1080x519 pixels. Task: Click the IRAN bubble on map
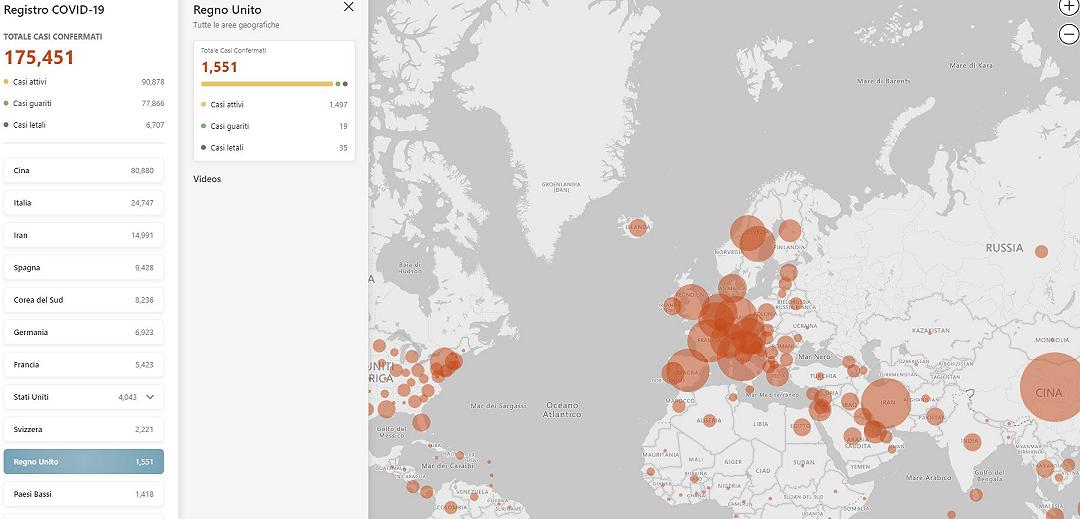[x=886, y=403]
